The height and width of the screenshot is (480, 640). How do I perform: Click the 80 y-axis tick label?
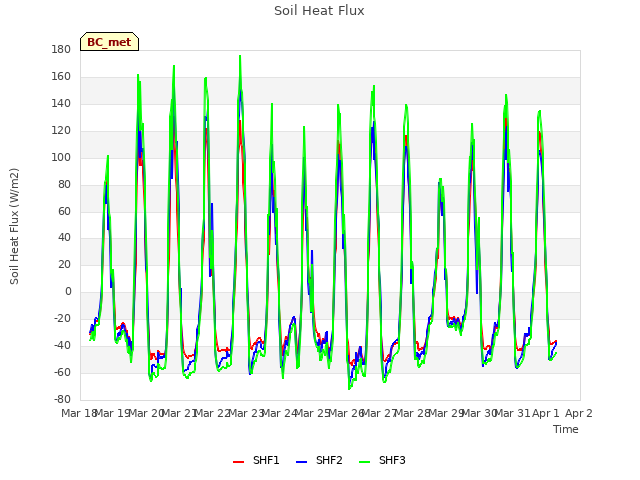pos(64,184)
